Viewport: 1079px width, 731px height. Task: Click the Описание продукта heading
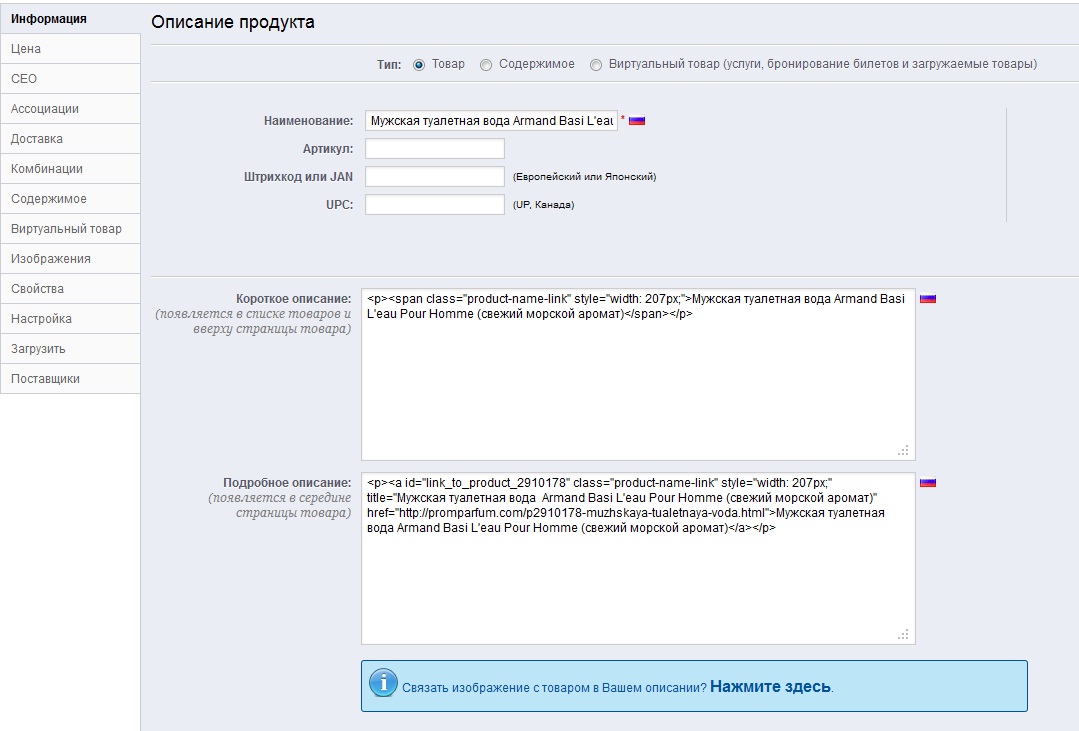[x=233, y=22]
